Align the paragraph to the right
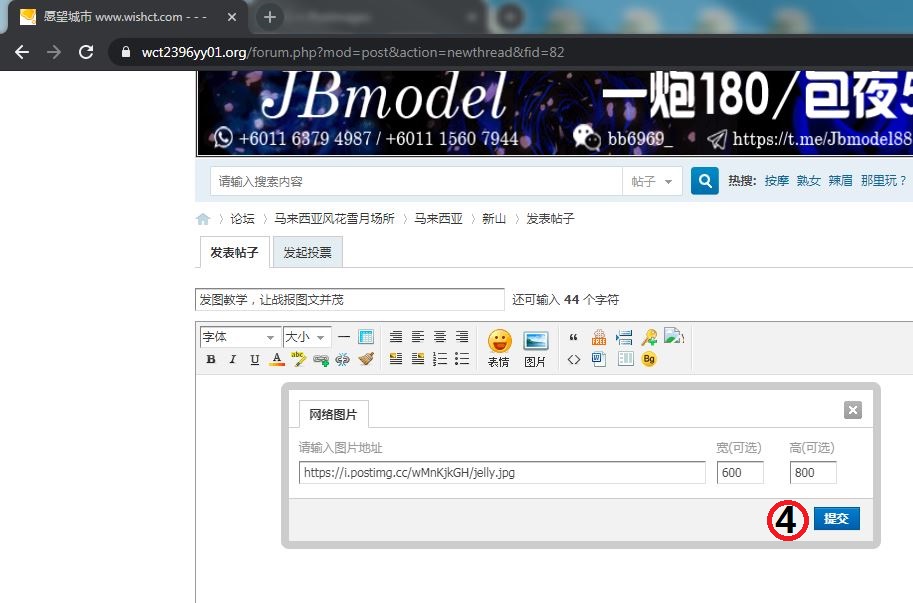This screenshot has height=603, width=913. coord(462,337)
